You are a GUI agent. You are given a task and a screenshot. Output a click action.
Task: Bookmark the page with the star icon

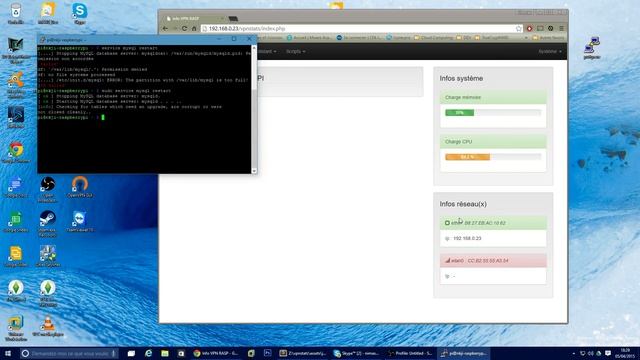[518, 29]
